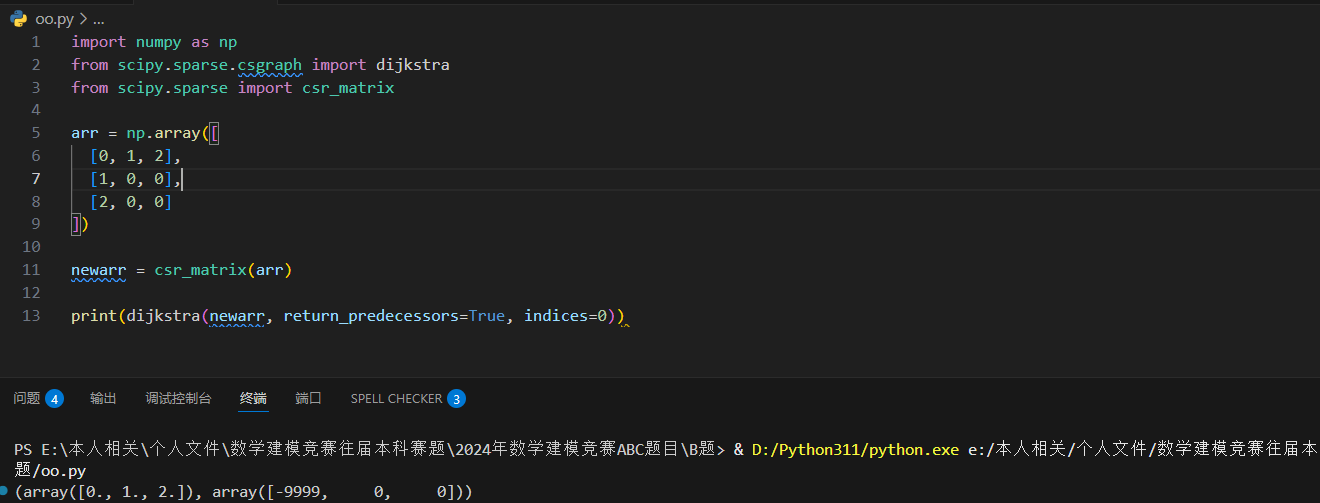Click 'csr_matrix' in the line 3 import

coord(348,88)
